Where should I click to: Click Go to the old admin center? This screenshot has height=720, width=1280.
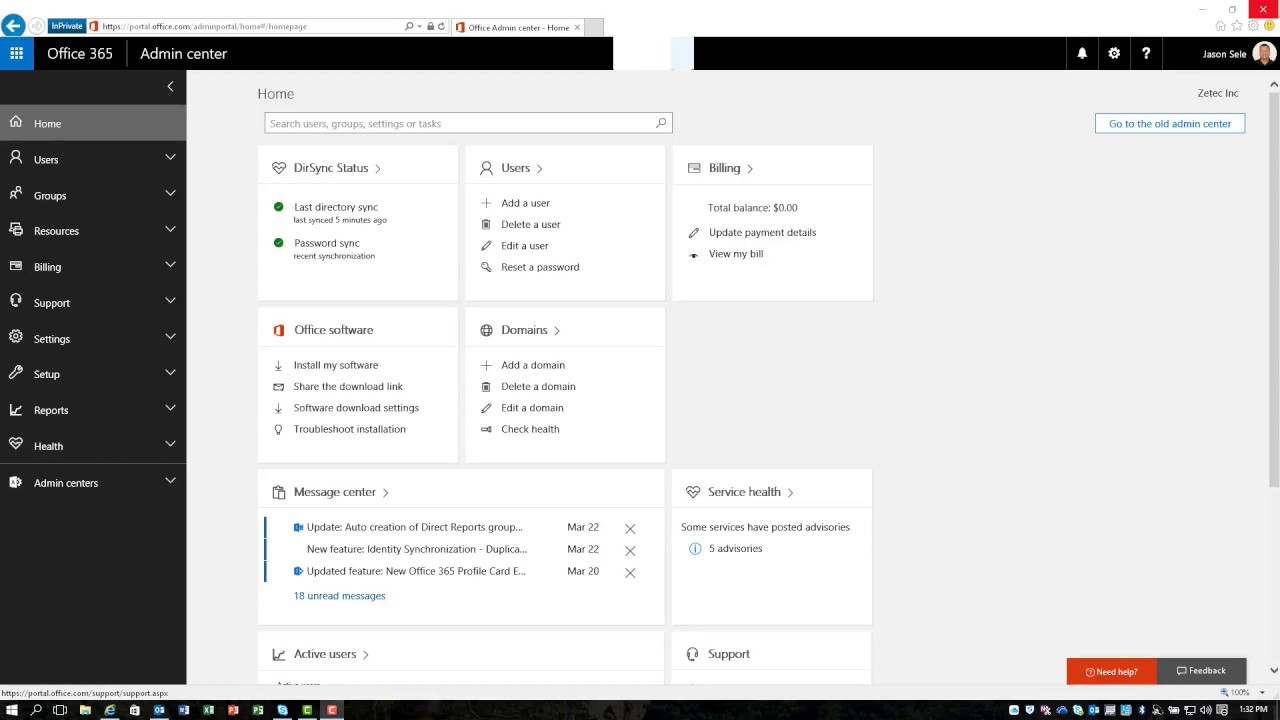1170,123
